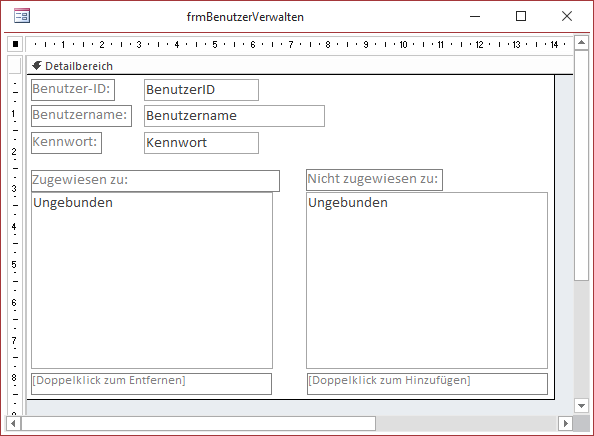Select the Ungebunden list box under 'Nicht zugewiesen zu:'

click(x=427, y=280)
